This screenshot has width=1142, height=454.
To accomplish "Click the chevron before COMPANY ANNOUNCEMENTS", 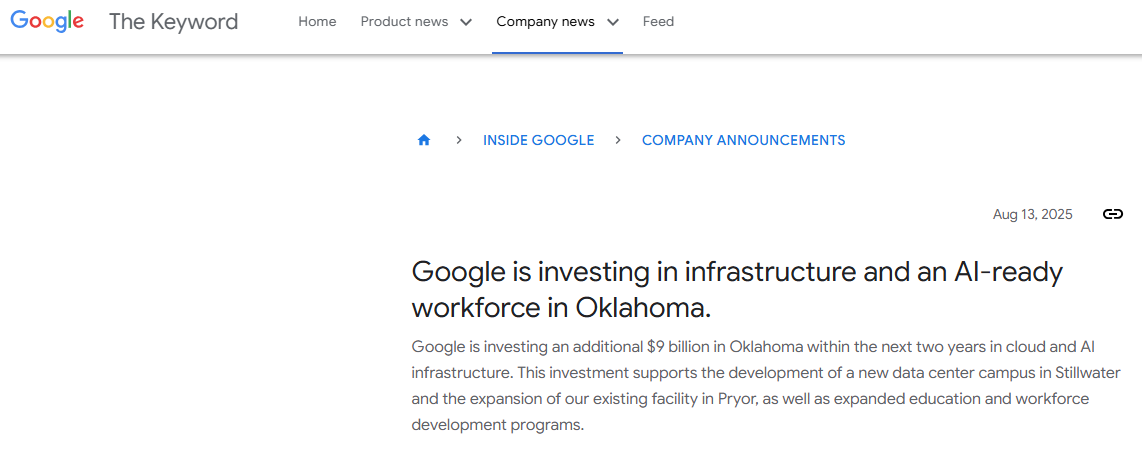I will pyautogui.click(x=618, y=141).
